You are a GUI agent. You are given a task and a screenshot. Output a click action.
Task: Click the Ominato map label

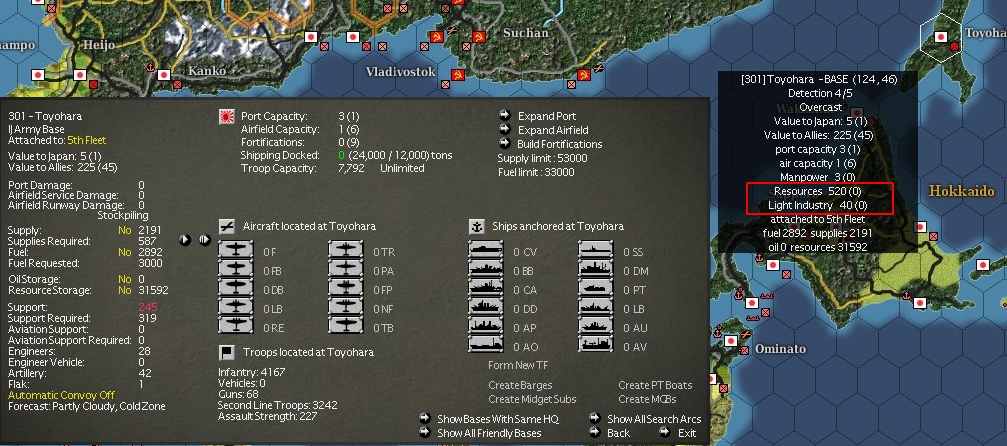(x=780, y=349)
